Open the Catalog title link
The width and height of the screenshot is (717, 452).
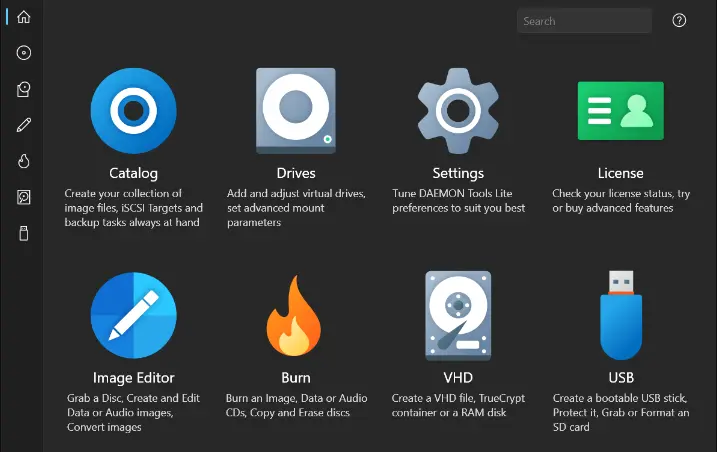tap(134, 173)
